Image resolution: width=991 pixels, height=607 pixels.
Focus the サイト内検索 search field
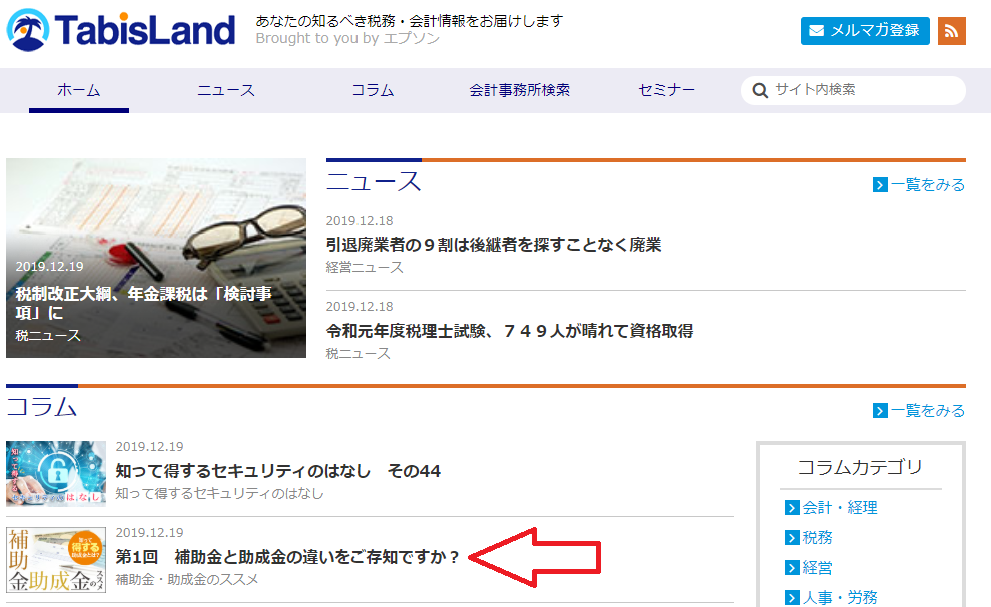(x=865, y=90)
